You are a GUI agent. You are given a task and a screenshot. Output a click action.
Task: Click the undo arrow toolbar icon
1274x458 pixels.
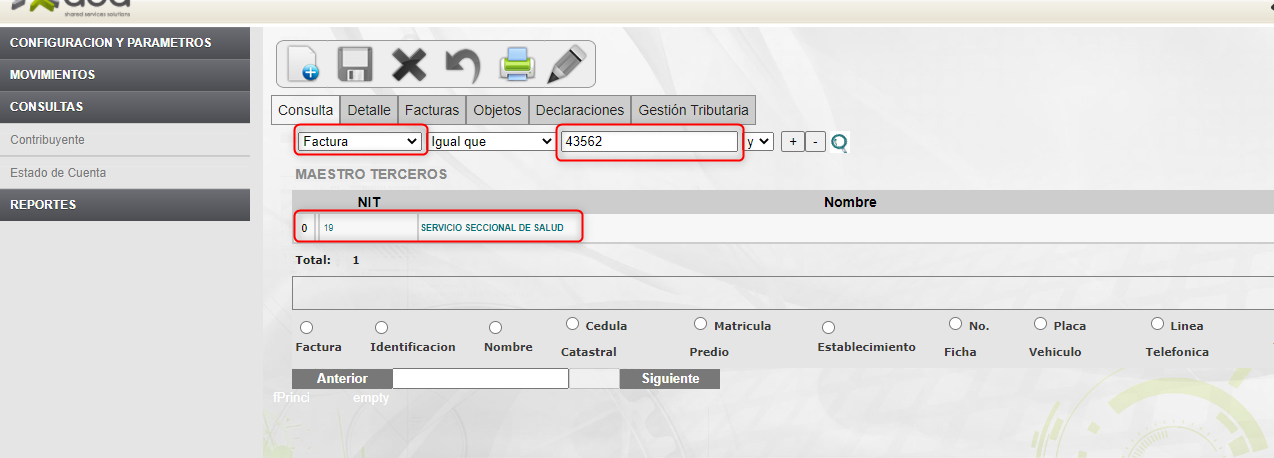(x=462, y=64)
